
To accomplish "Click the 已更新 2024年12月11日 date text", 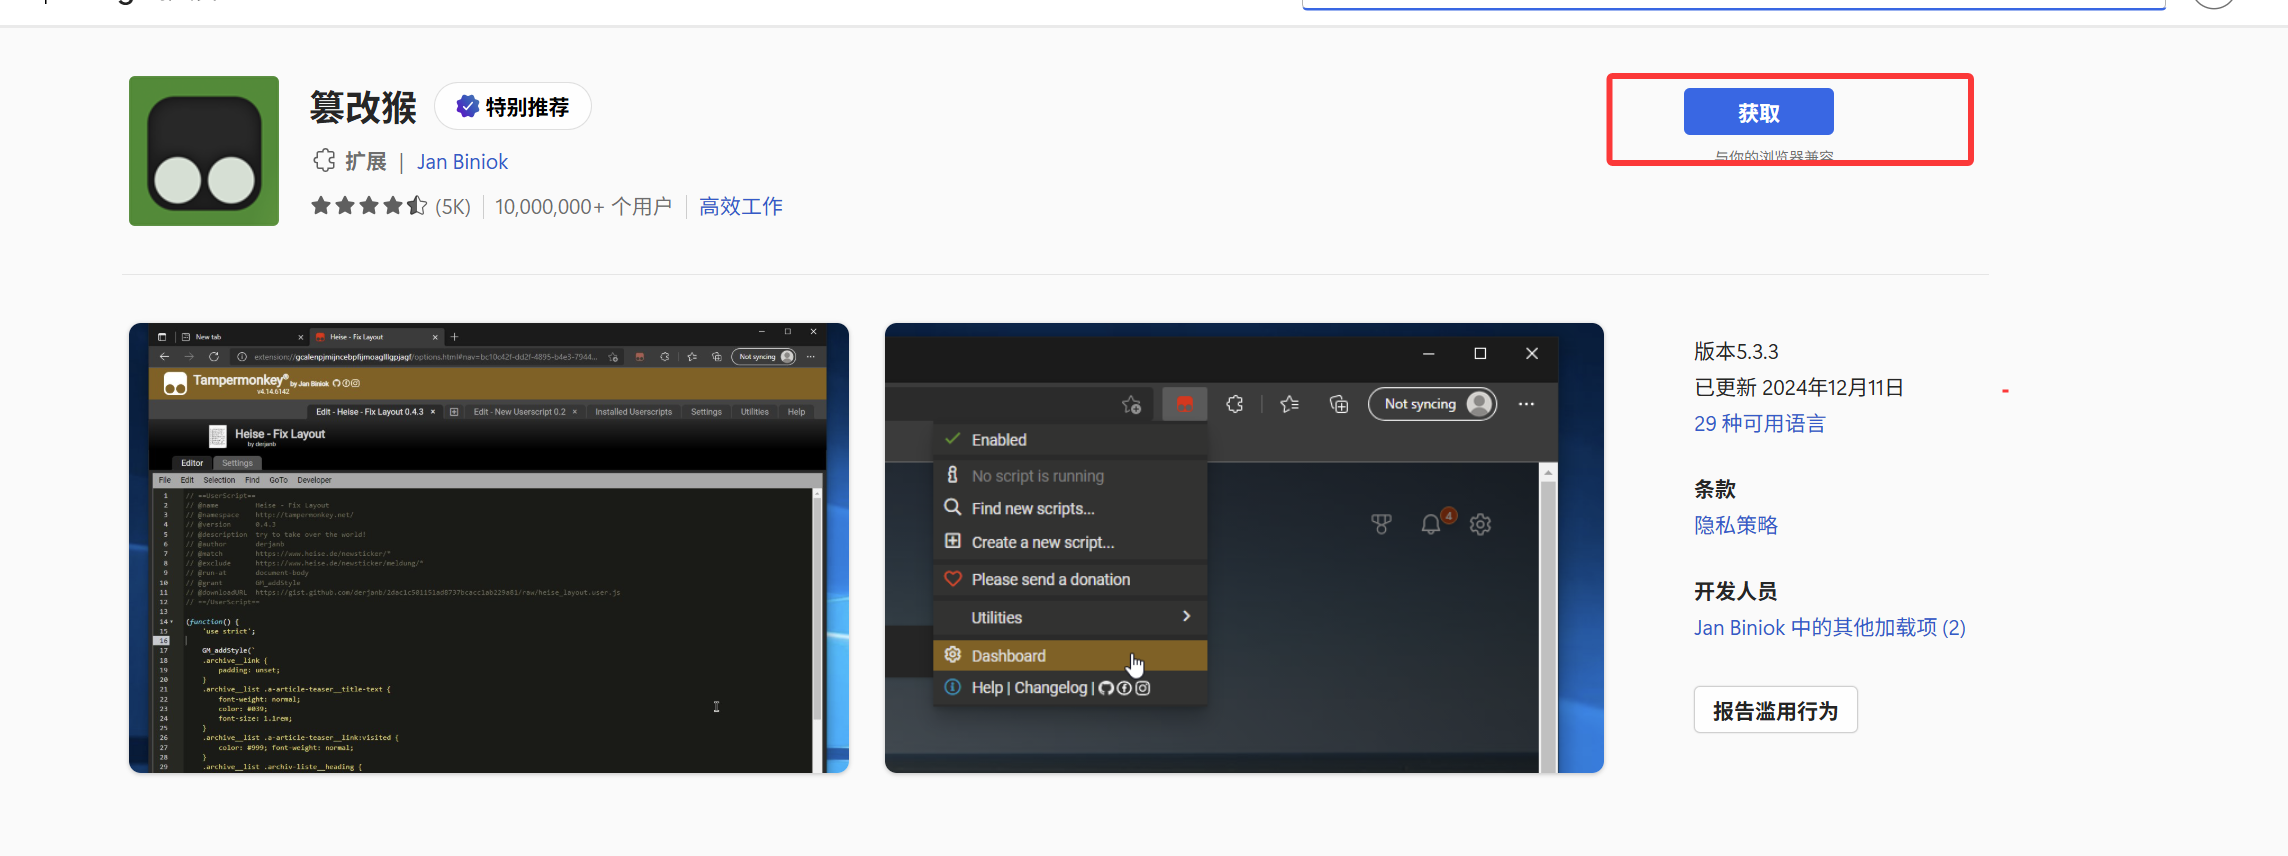I will click(1799, 388).
